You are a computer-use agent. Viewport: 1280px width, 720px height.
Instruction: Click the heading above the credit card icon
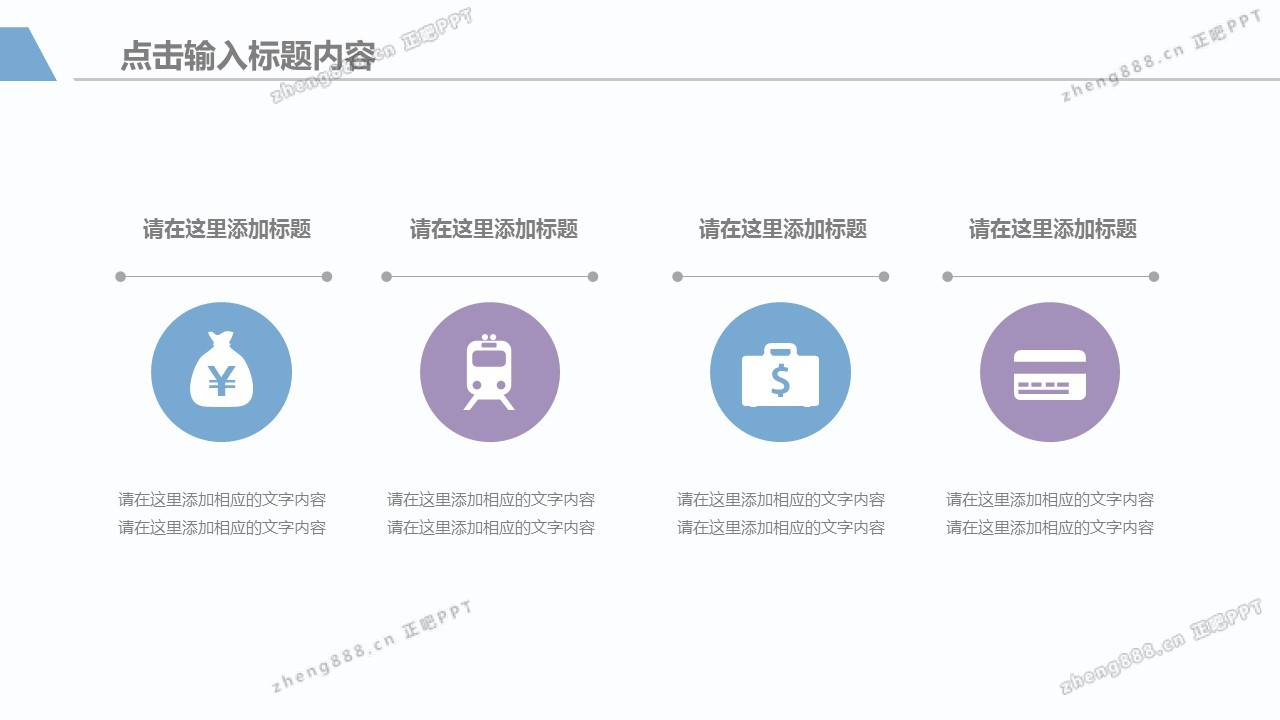[1052, 229]
